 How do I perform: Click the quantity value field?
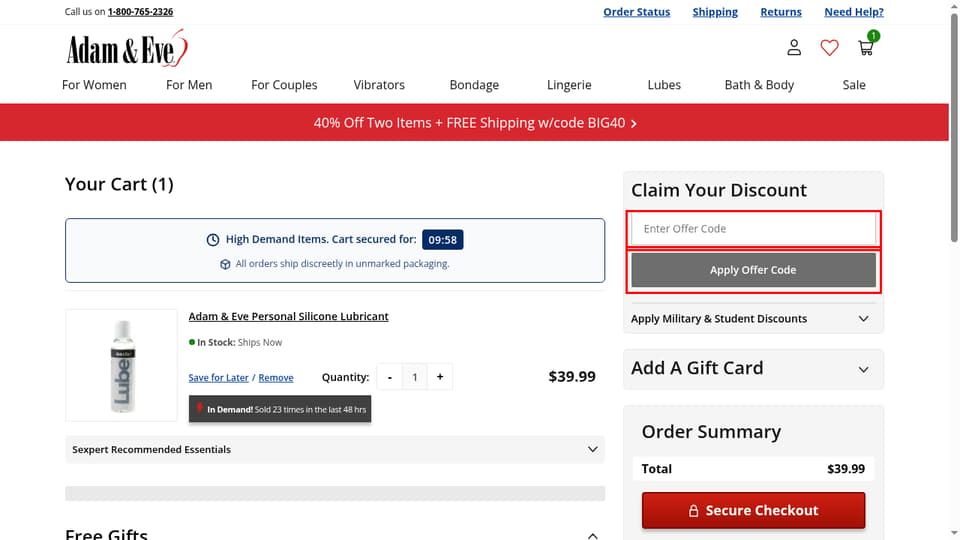coord(414,377)
